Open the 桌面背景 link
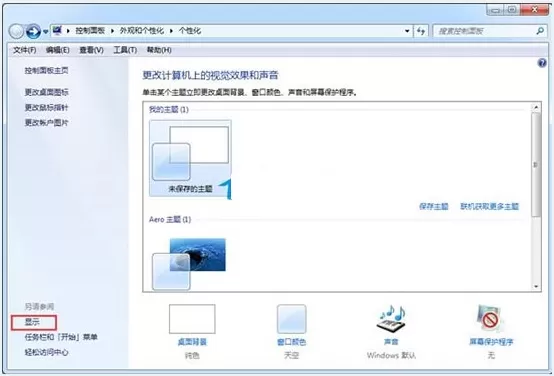 point(192,342)
